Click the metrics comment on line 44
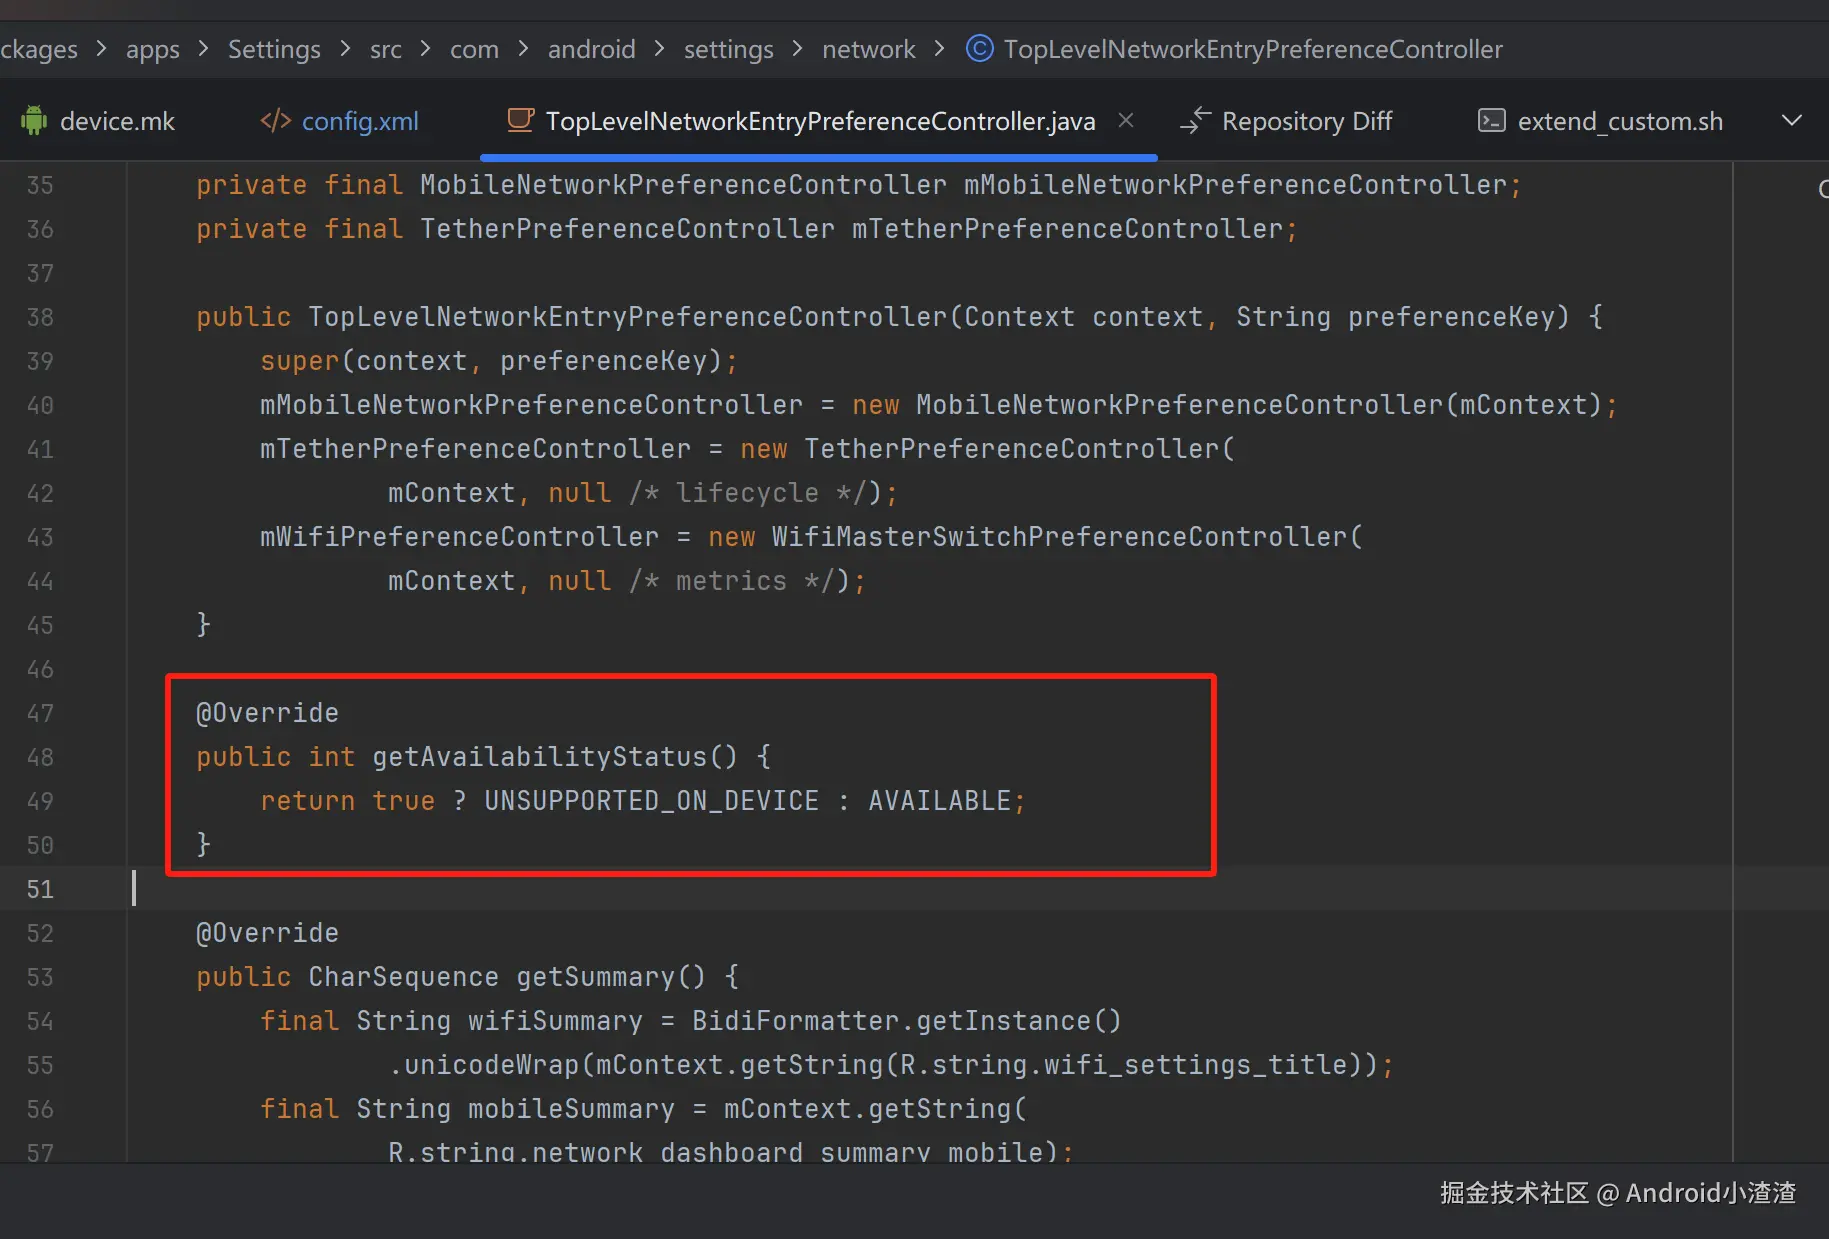The image size is (1829, 1239). coord(732,581)
